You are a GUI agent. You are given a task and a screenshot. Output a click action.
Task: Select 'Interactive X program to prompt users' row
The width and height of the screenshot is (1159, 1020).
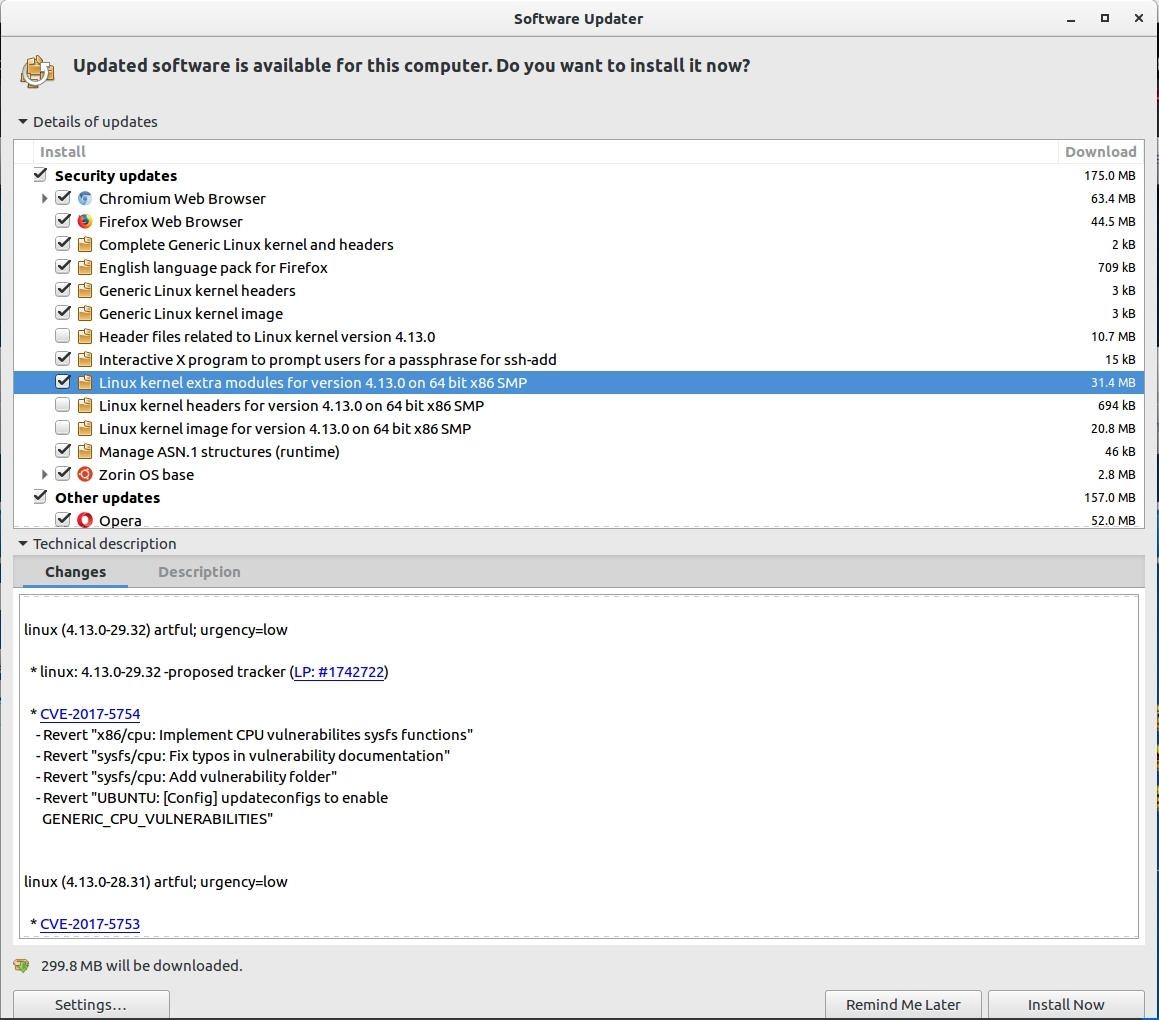pyautogui.click(x=578, y=359)
